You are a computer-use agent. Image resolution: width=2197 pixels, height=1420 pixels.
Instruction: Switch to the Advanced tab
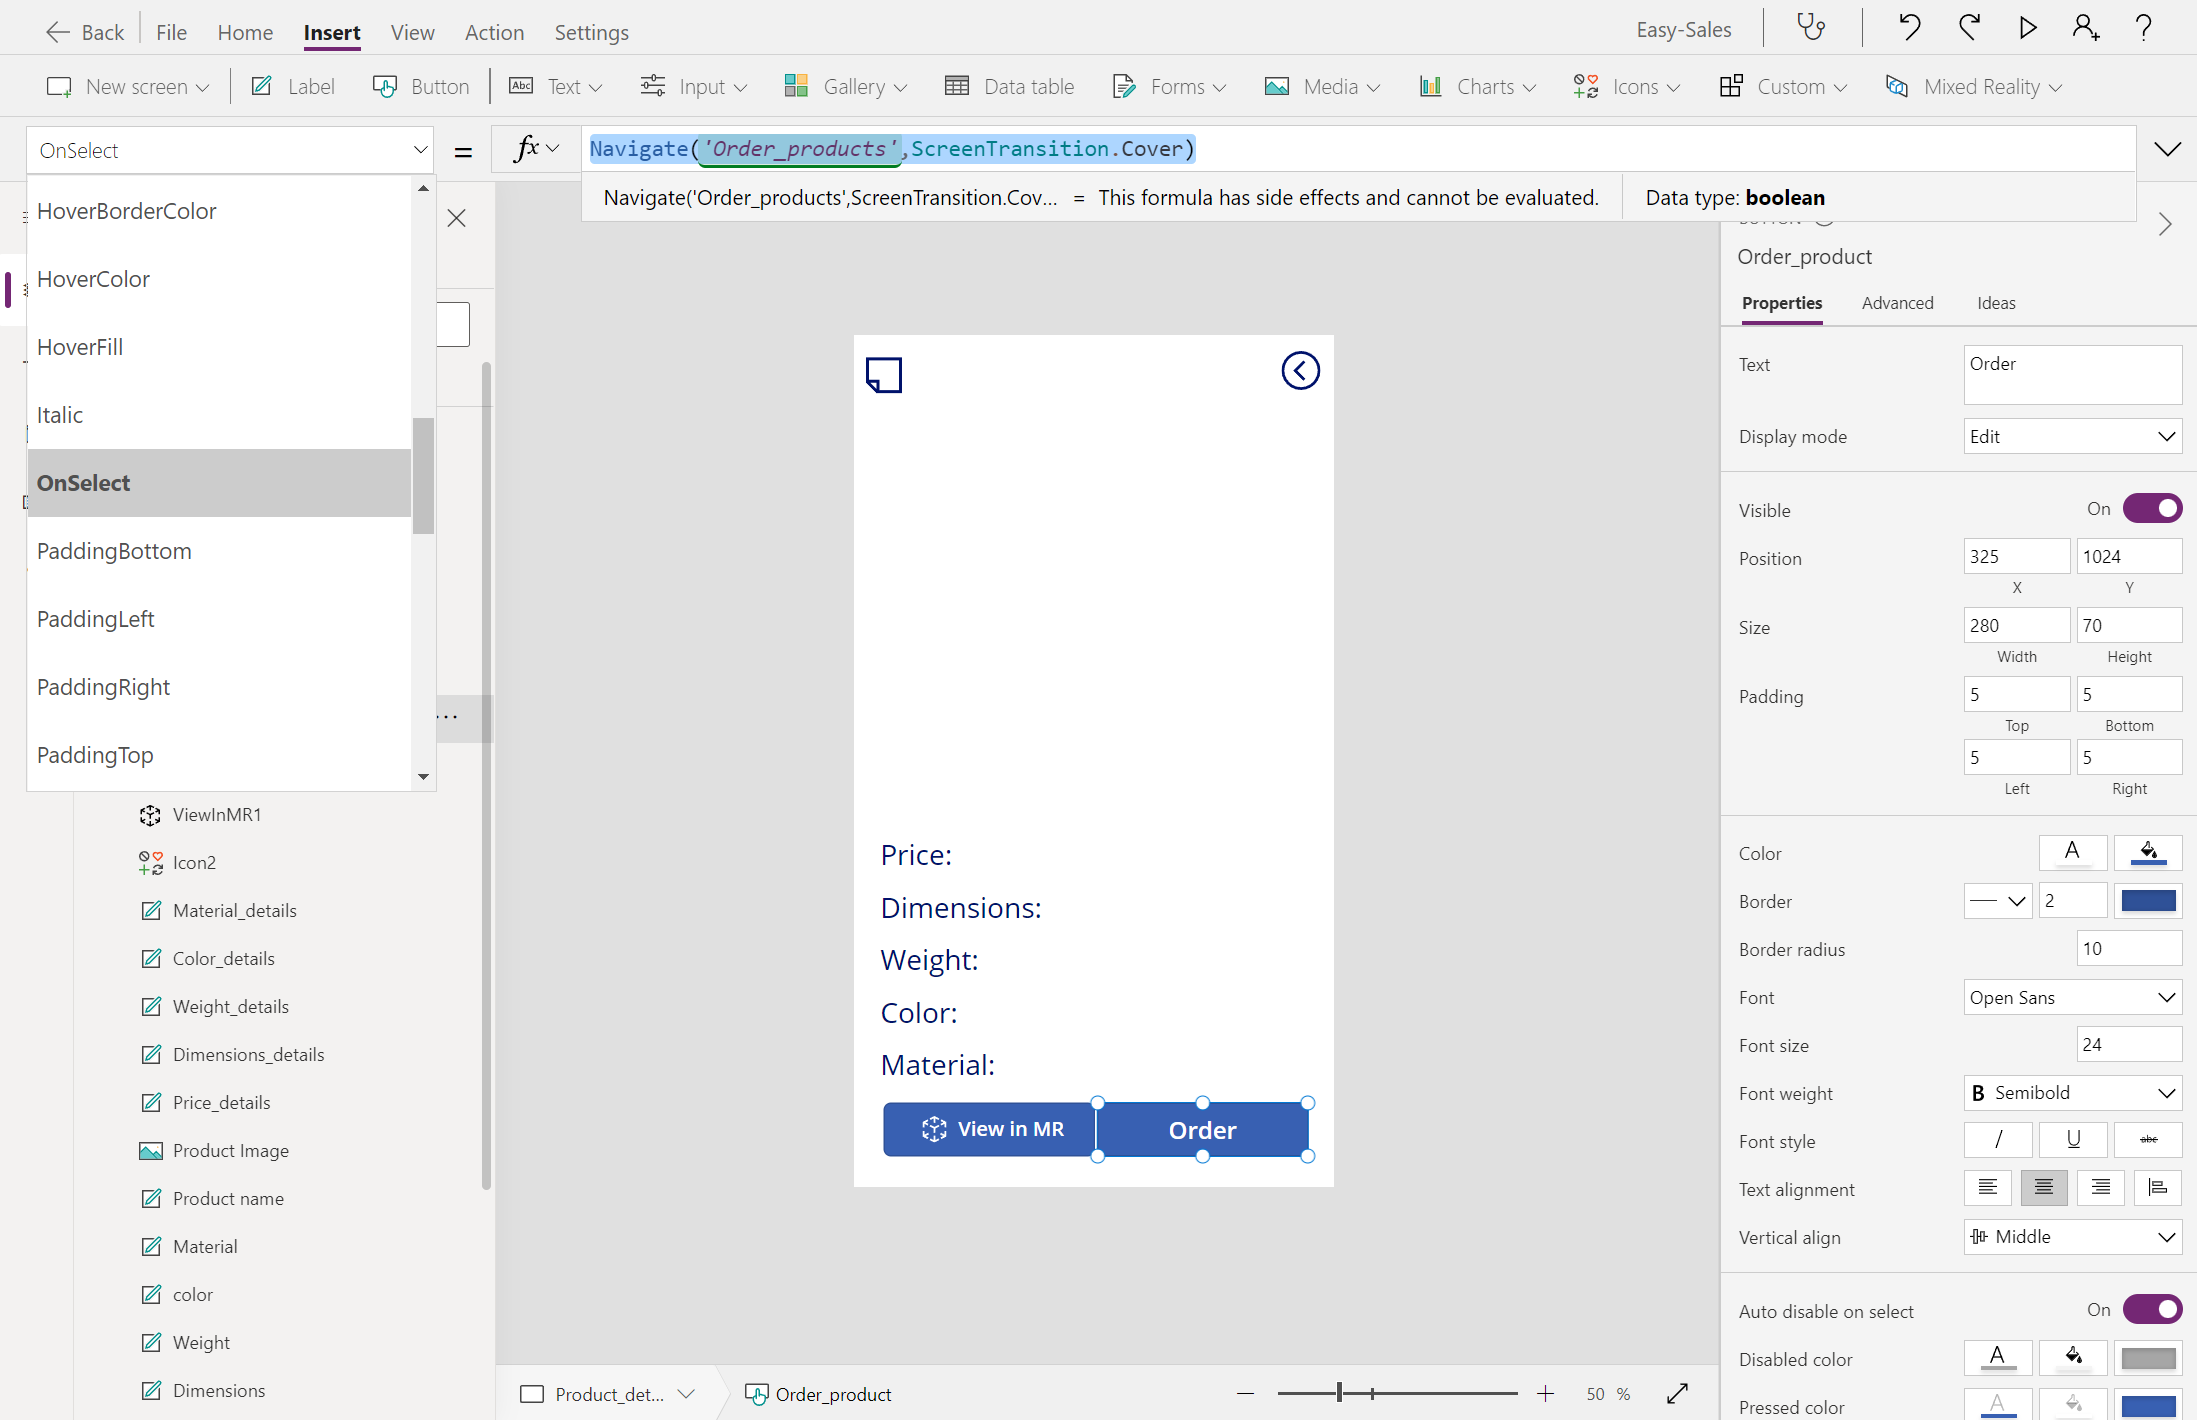coord(1897,303)
